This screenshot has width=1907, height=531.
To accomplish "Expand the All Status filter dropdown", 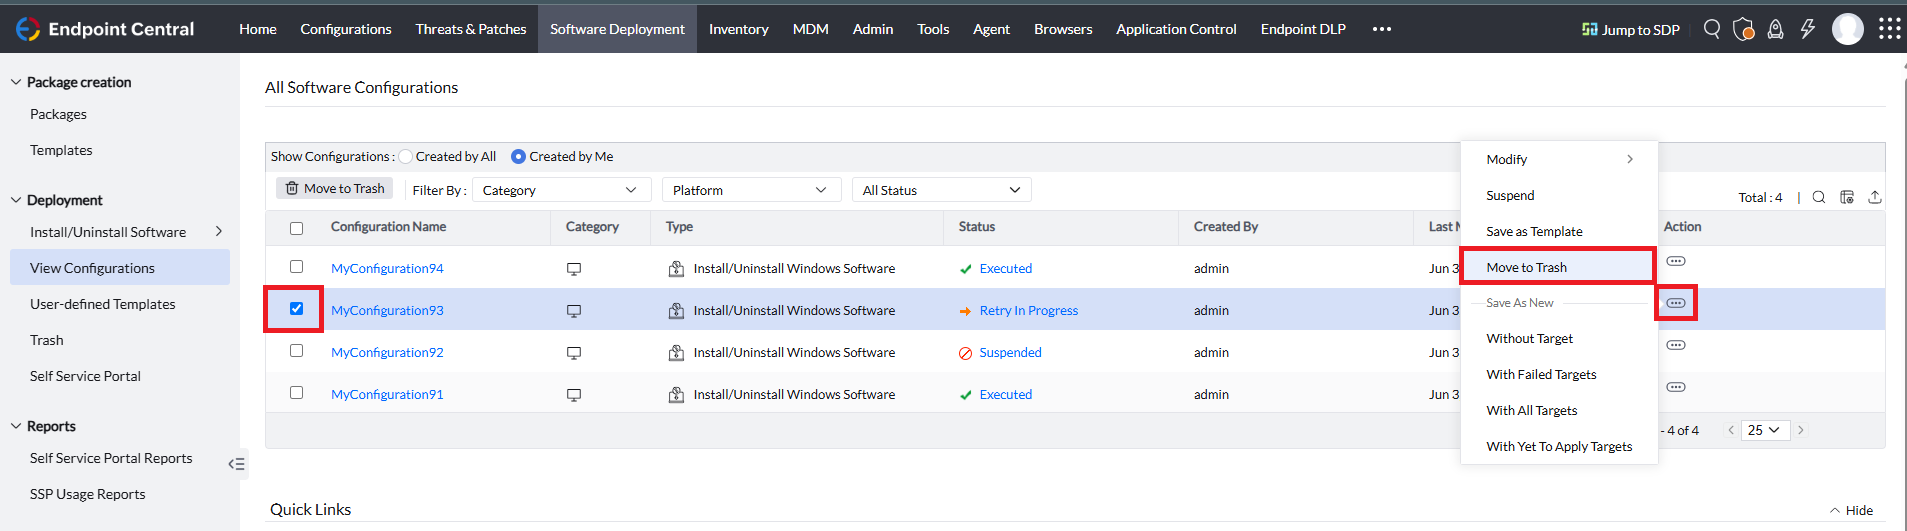I will pyautogui.click(x=941, y=190).
